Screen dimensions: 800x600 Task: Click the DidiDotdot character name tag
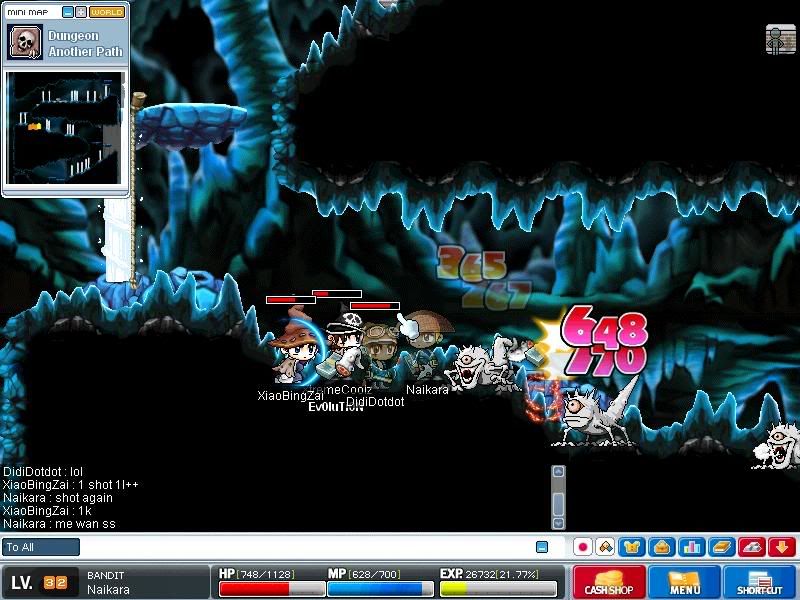[x=376, y=402]
